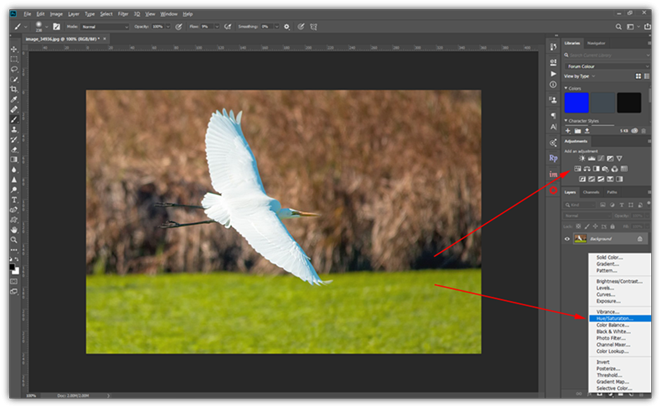Select the Zoom tool

tap(14, 240)
